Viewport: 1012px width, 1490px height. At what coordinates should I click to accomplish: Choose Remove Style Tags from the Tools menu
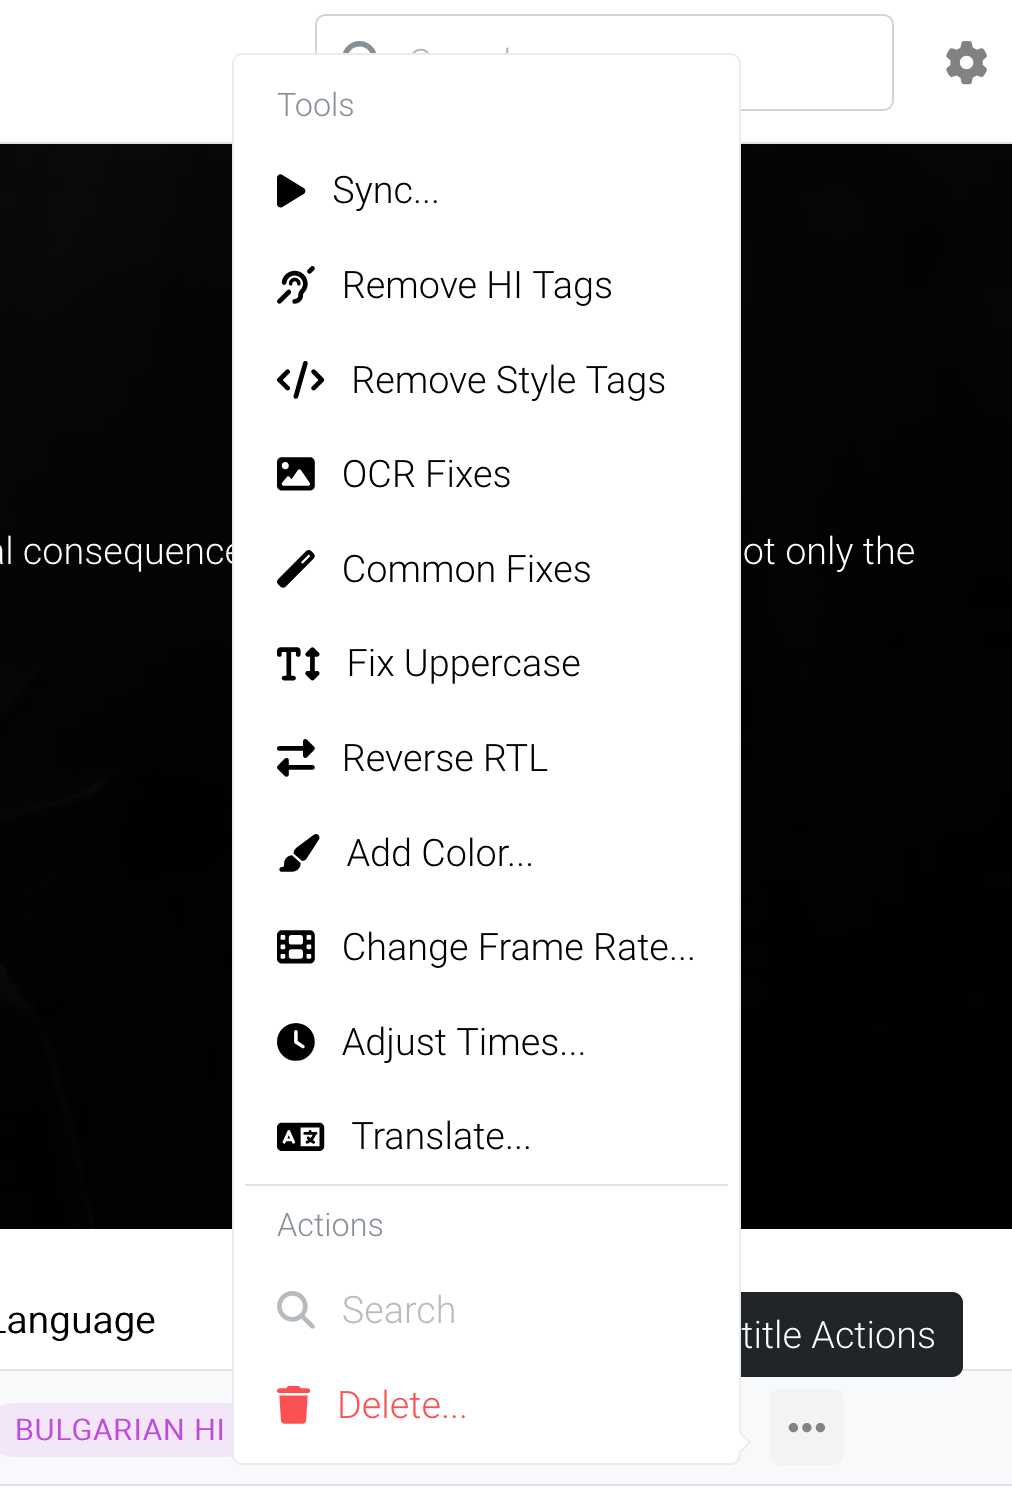(x=507, y=380)
